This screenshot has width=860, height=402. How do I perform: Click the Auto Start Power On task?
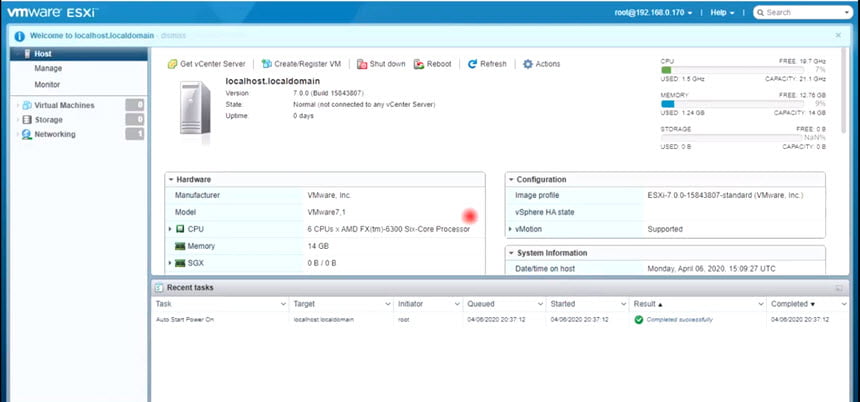click(185, 319)
